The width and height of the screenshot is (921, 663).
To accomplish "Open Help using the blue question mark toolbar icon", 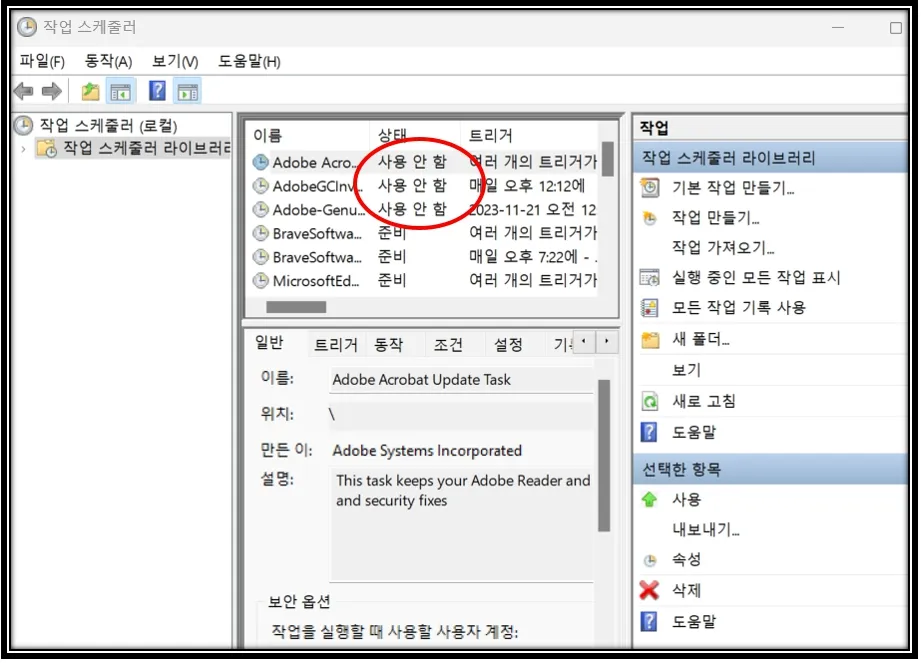I will click(x=156, y=88).
